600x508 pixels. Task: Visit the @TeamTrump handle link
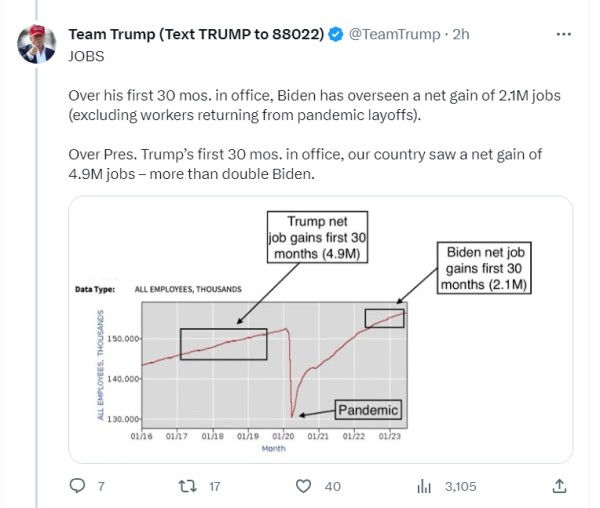[x=393, y=34]
